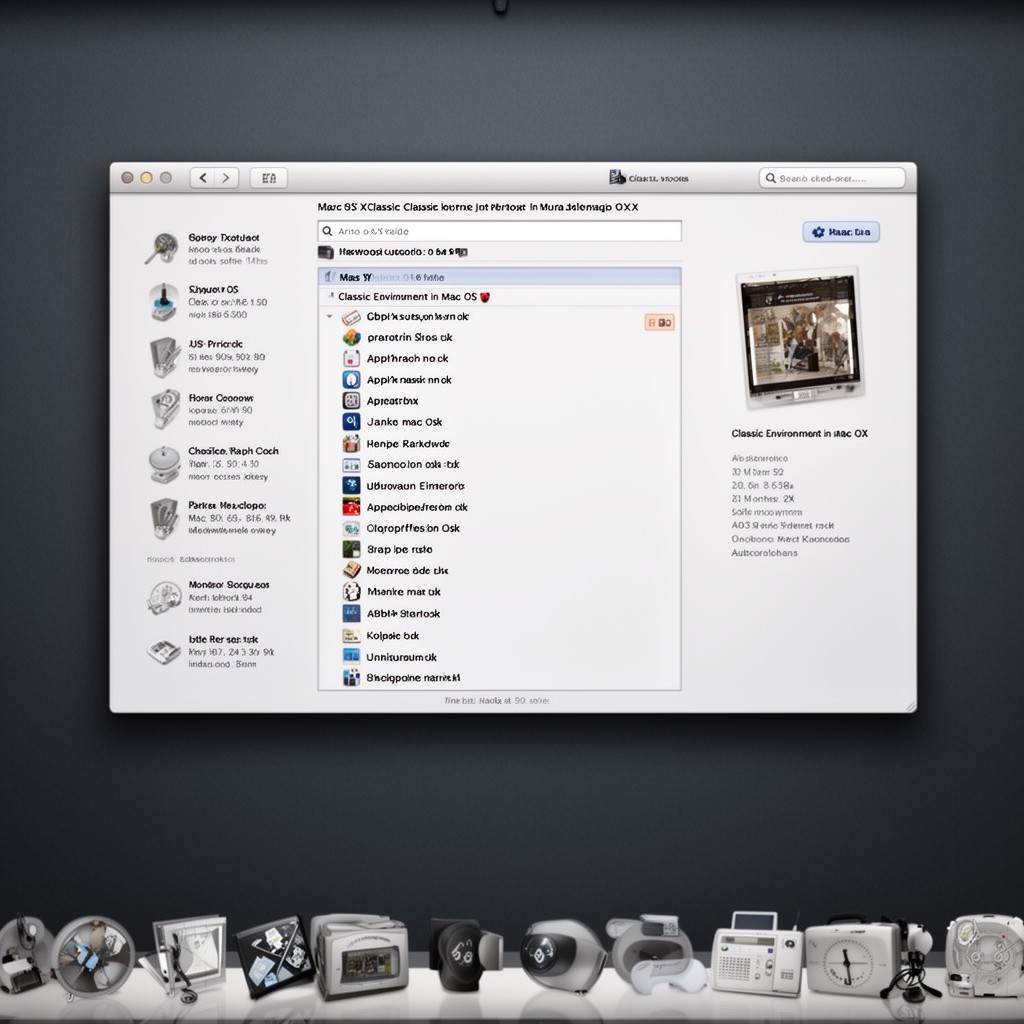
Task: Click the Appl'hraoh no ok icon
Action: 351,359
